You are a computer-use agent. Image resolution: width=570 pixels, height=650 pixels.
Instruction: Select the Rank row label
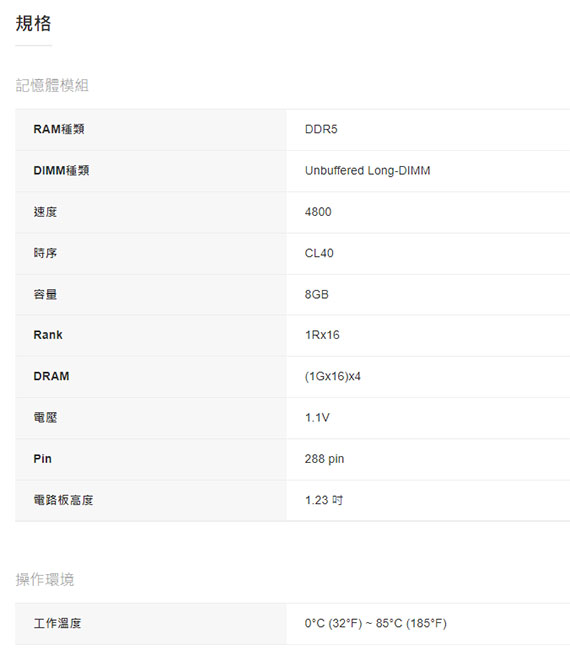(x=48, y=335)
